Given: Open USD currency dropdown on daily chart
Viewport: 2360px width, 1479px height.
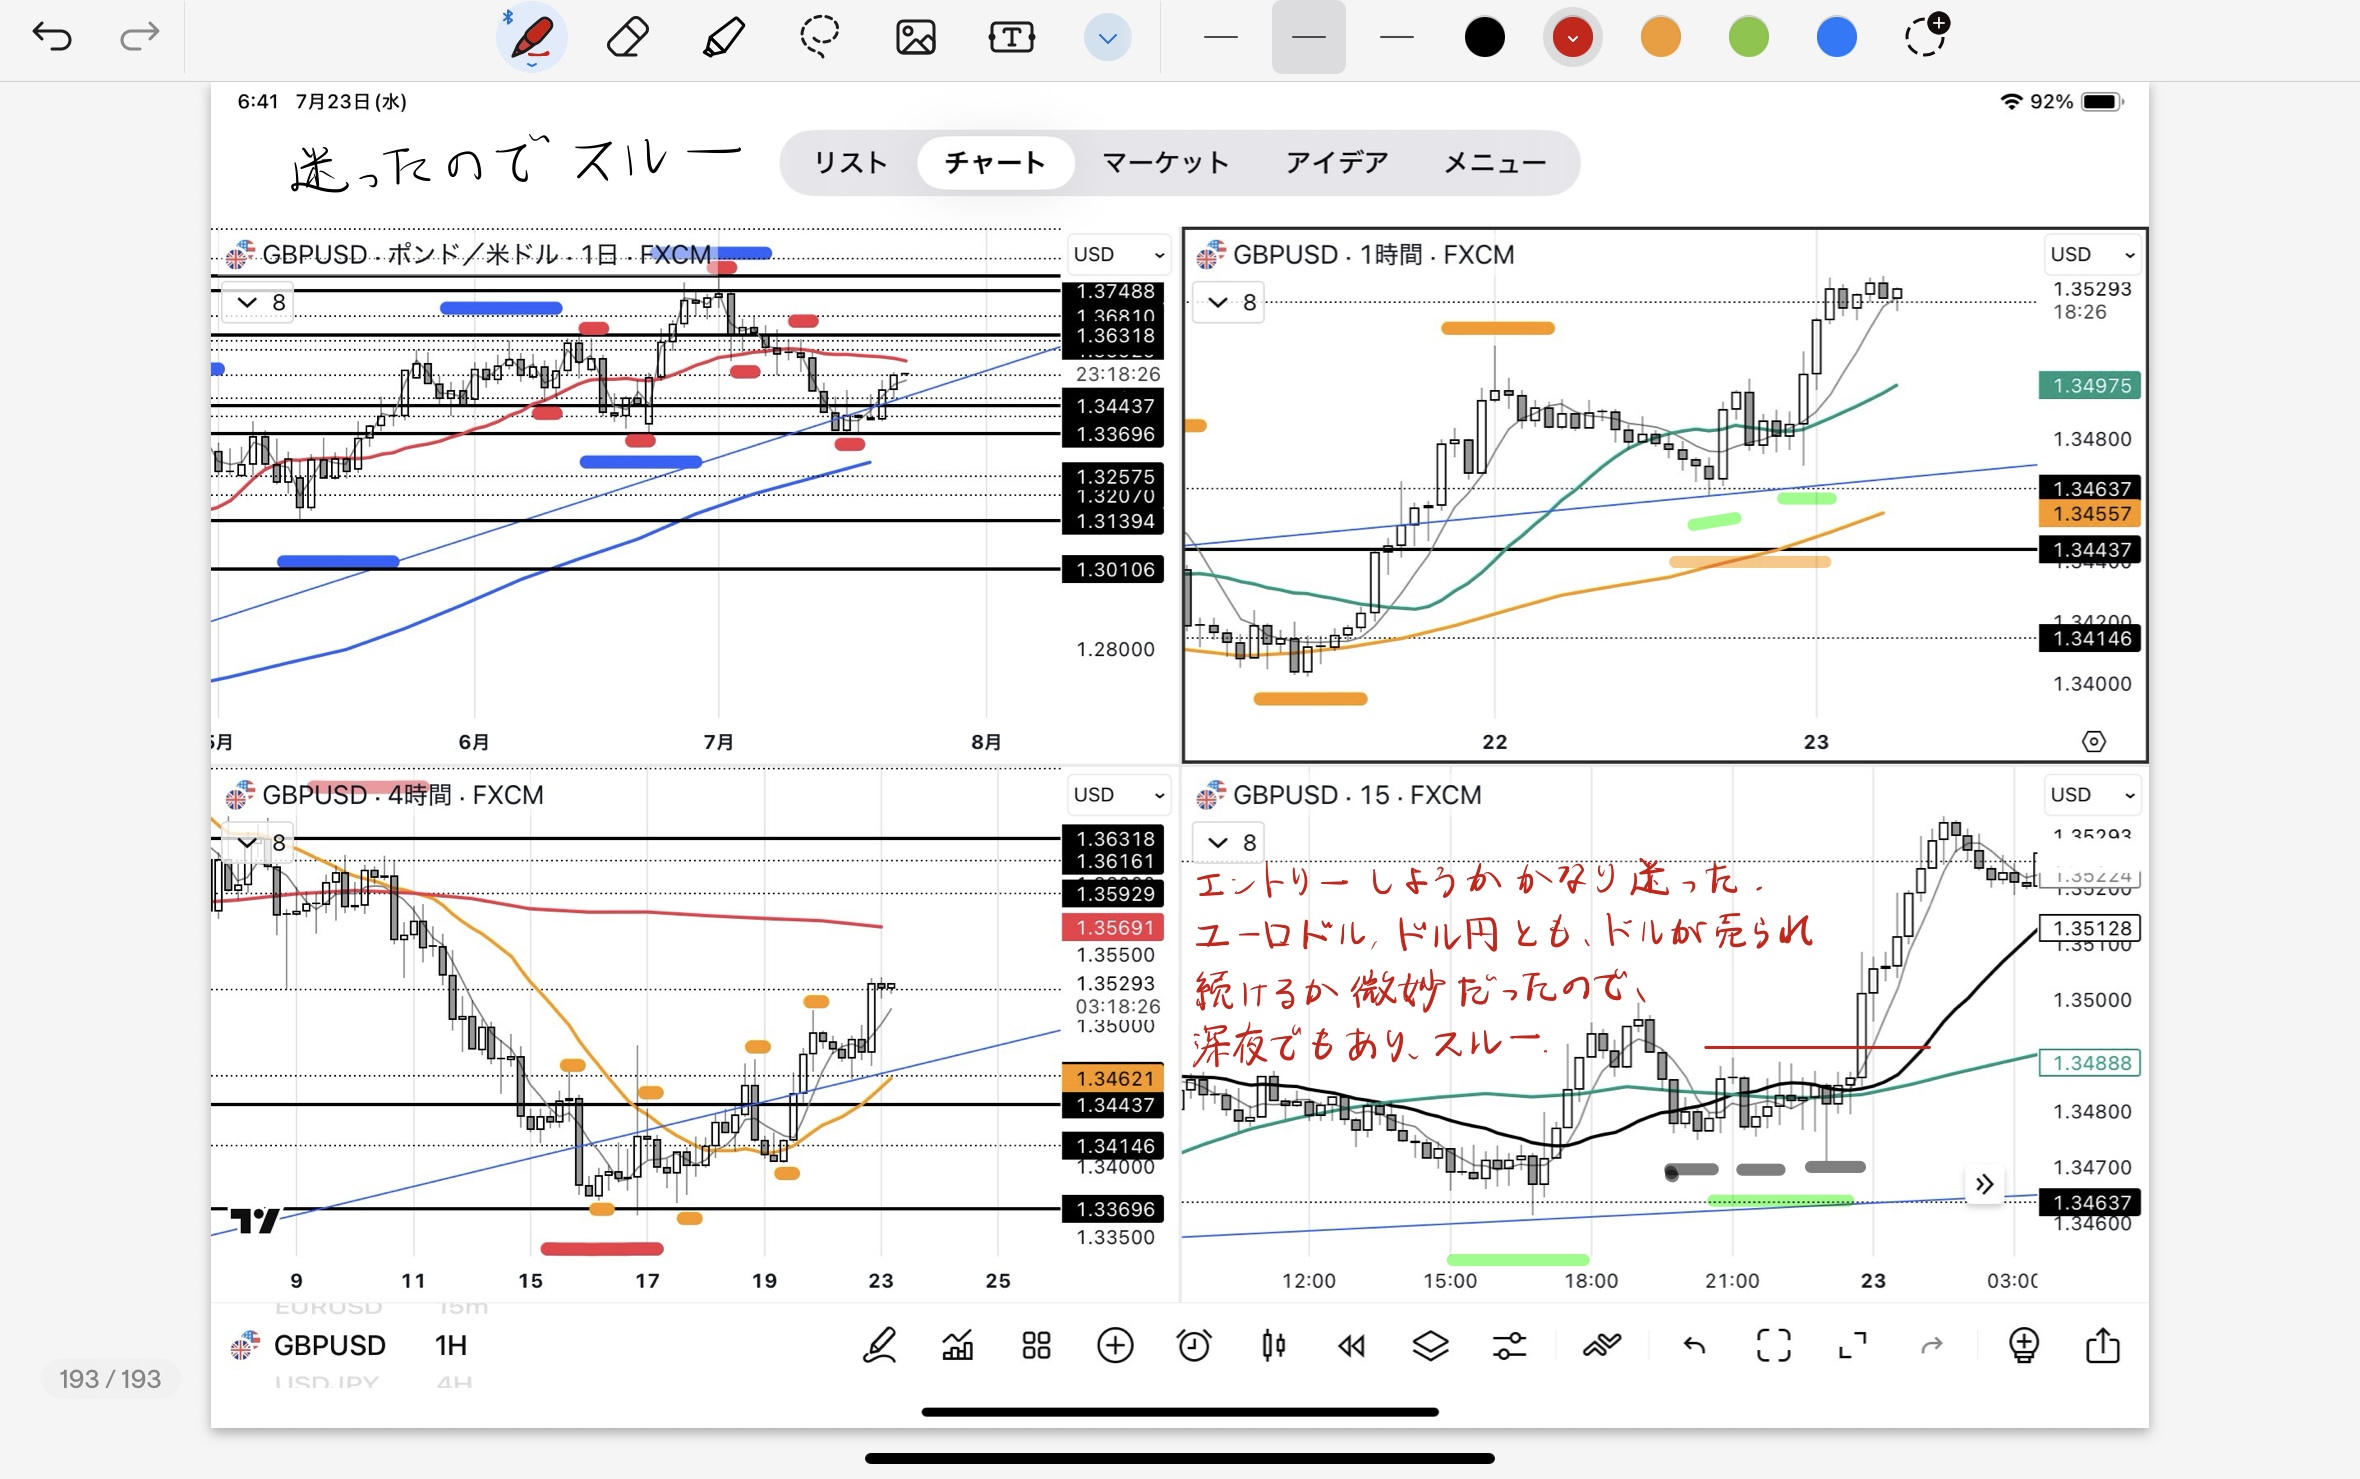Looking at the screenshot, I should pos(1118,254).
